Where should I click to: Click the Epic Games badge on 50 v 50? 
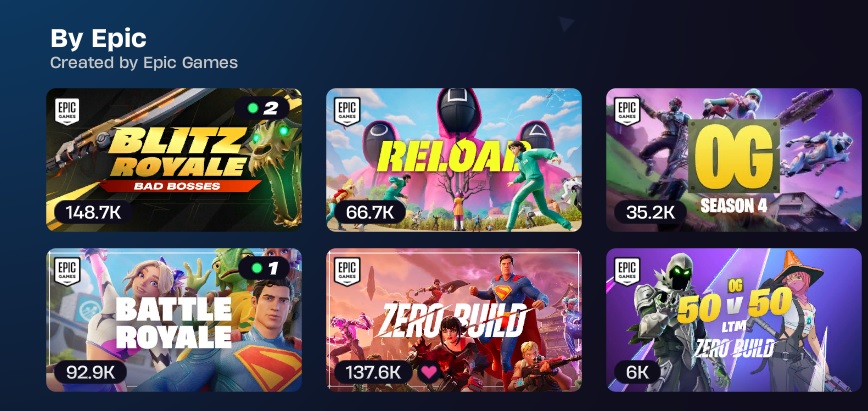pos(627,271)
